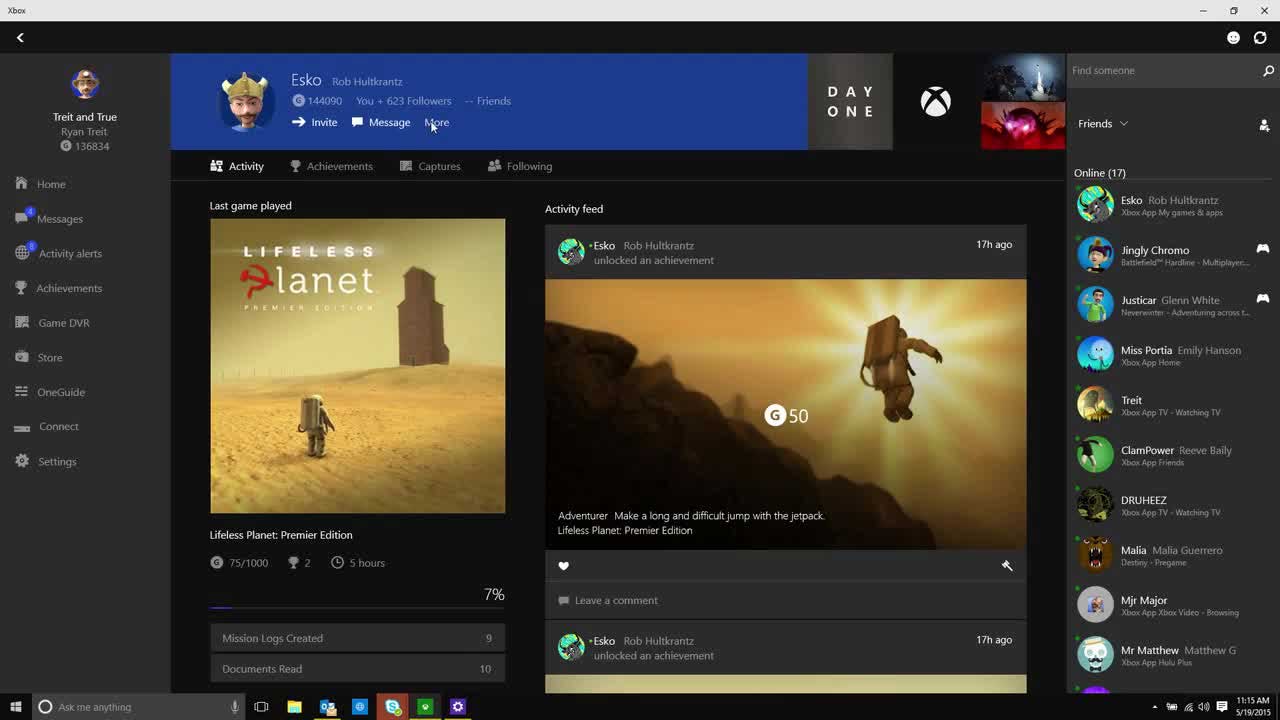Image resolution: width=1280 pixels, height=720 pixels.
Task: Select Treit in friends list
Action: point(1173,405)
